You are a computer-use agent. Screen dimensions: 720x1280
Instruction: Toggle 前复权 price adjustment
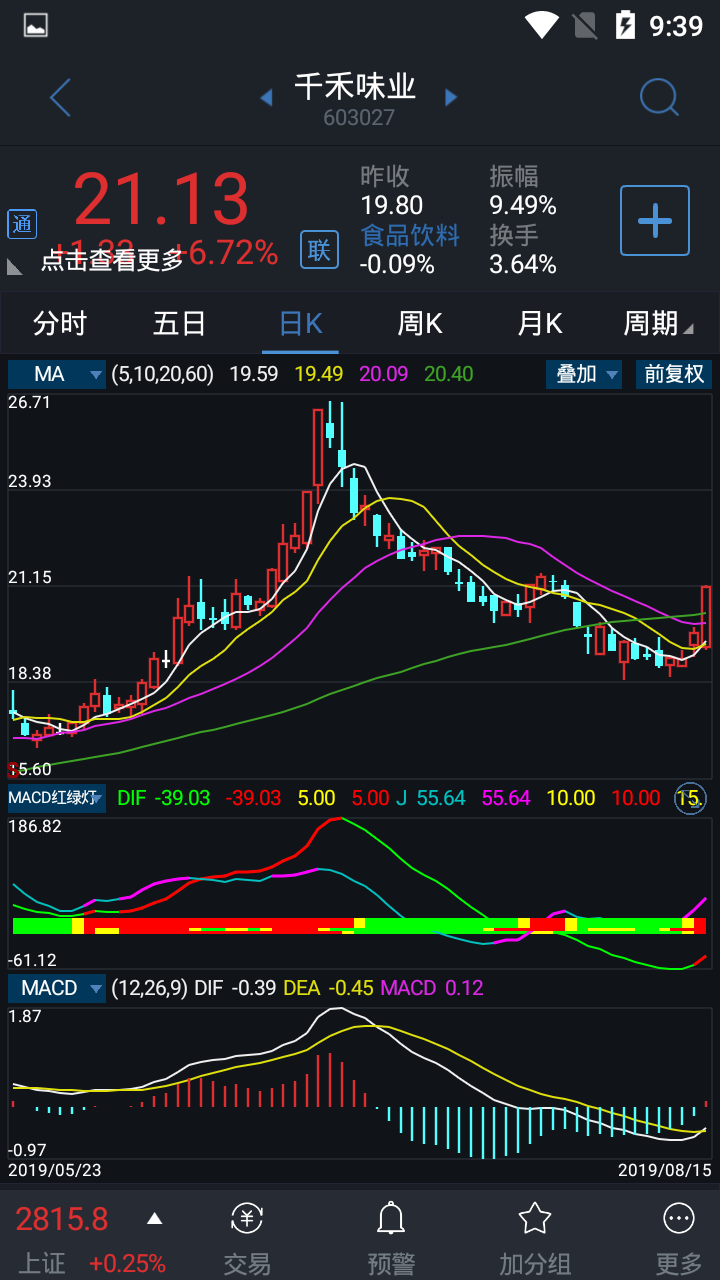[674, 374]
